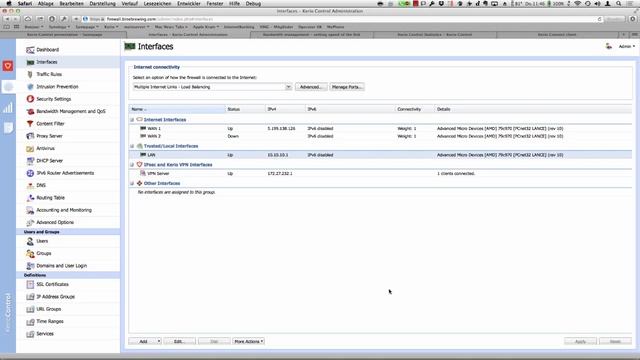Click the Reset button
Viewport: 640px width, 360px height.
[615, 341]
